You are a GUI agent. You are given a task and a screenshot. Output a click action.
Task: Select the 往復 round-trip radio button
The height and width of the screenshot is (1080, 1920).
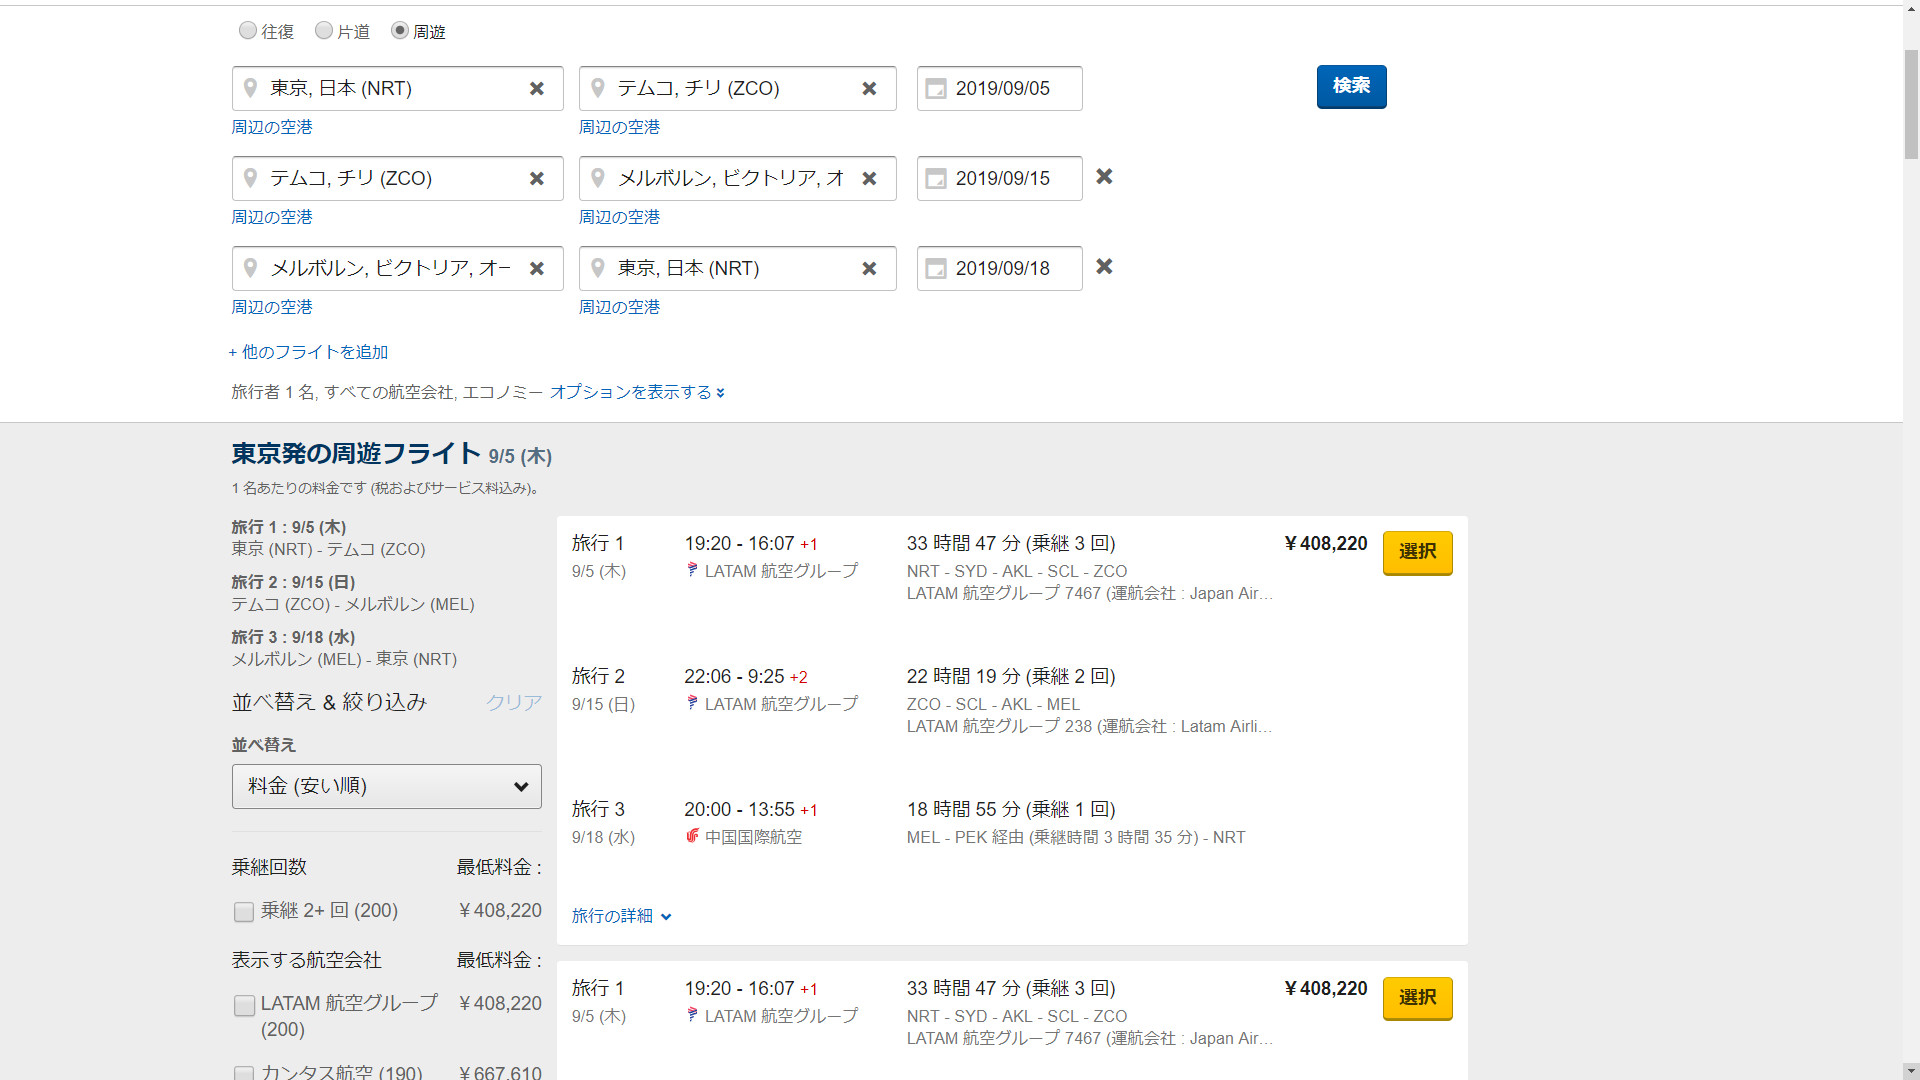(248, 31)
